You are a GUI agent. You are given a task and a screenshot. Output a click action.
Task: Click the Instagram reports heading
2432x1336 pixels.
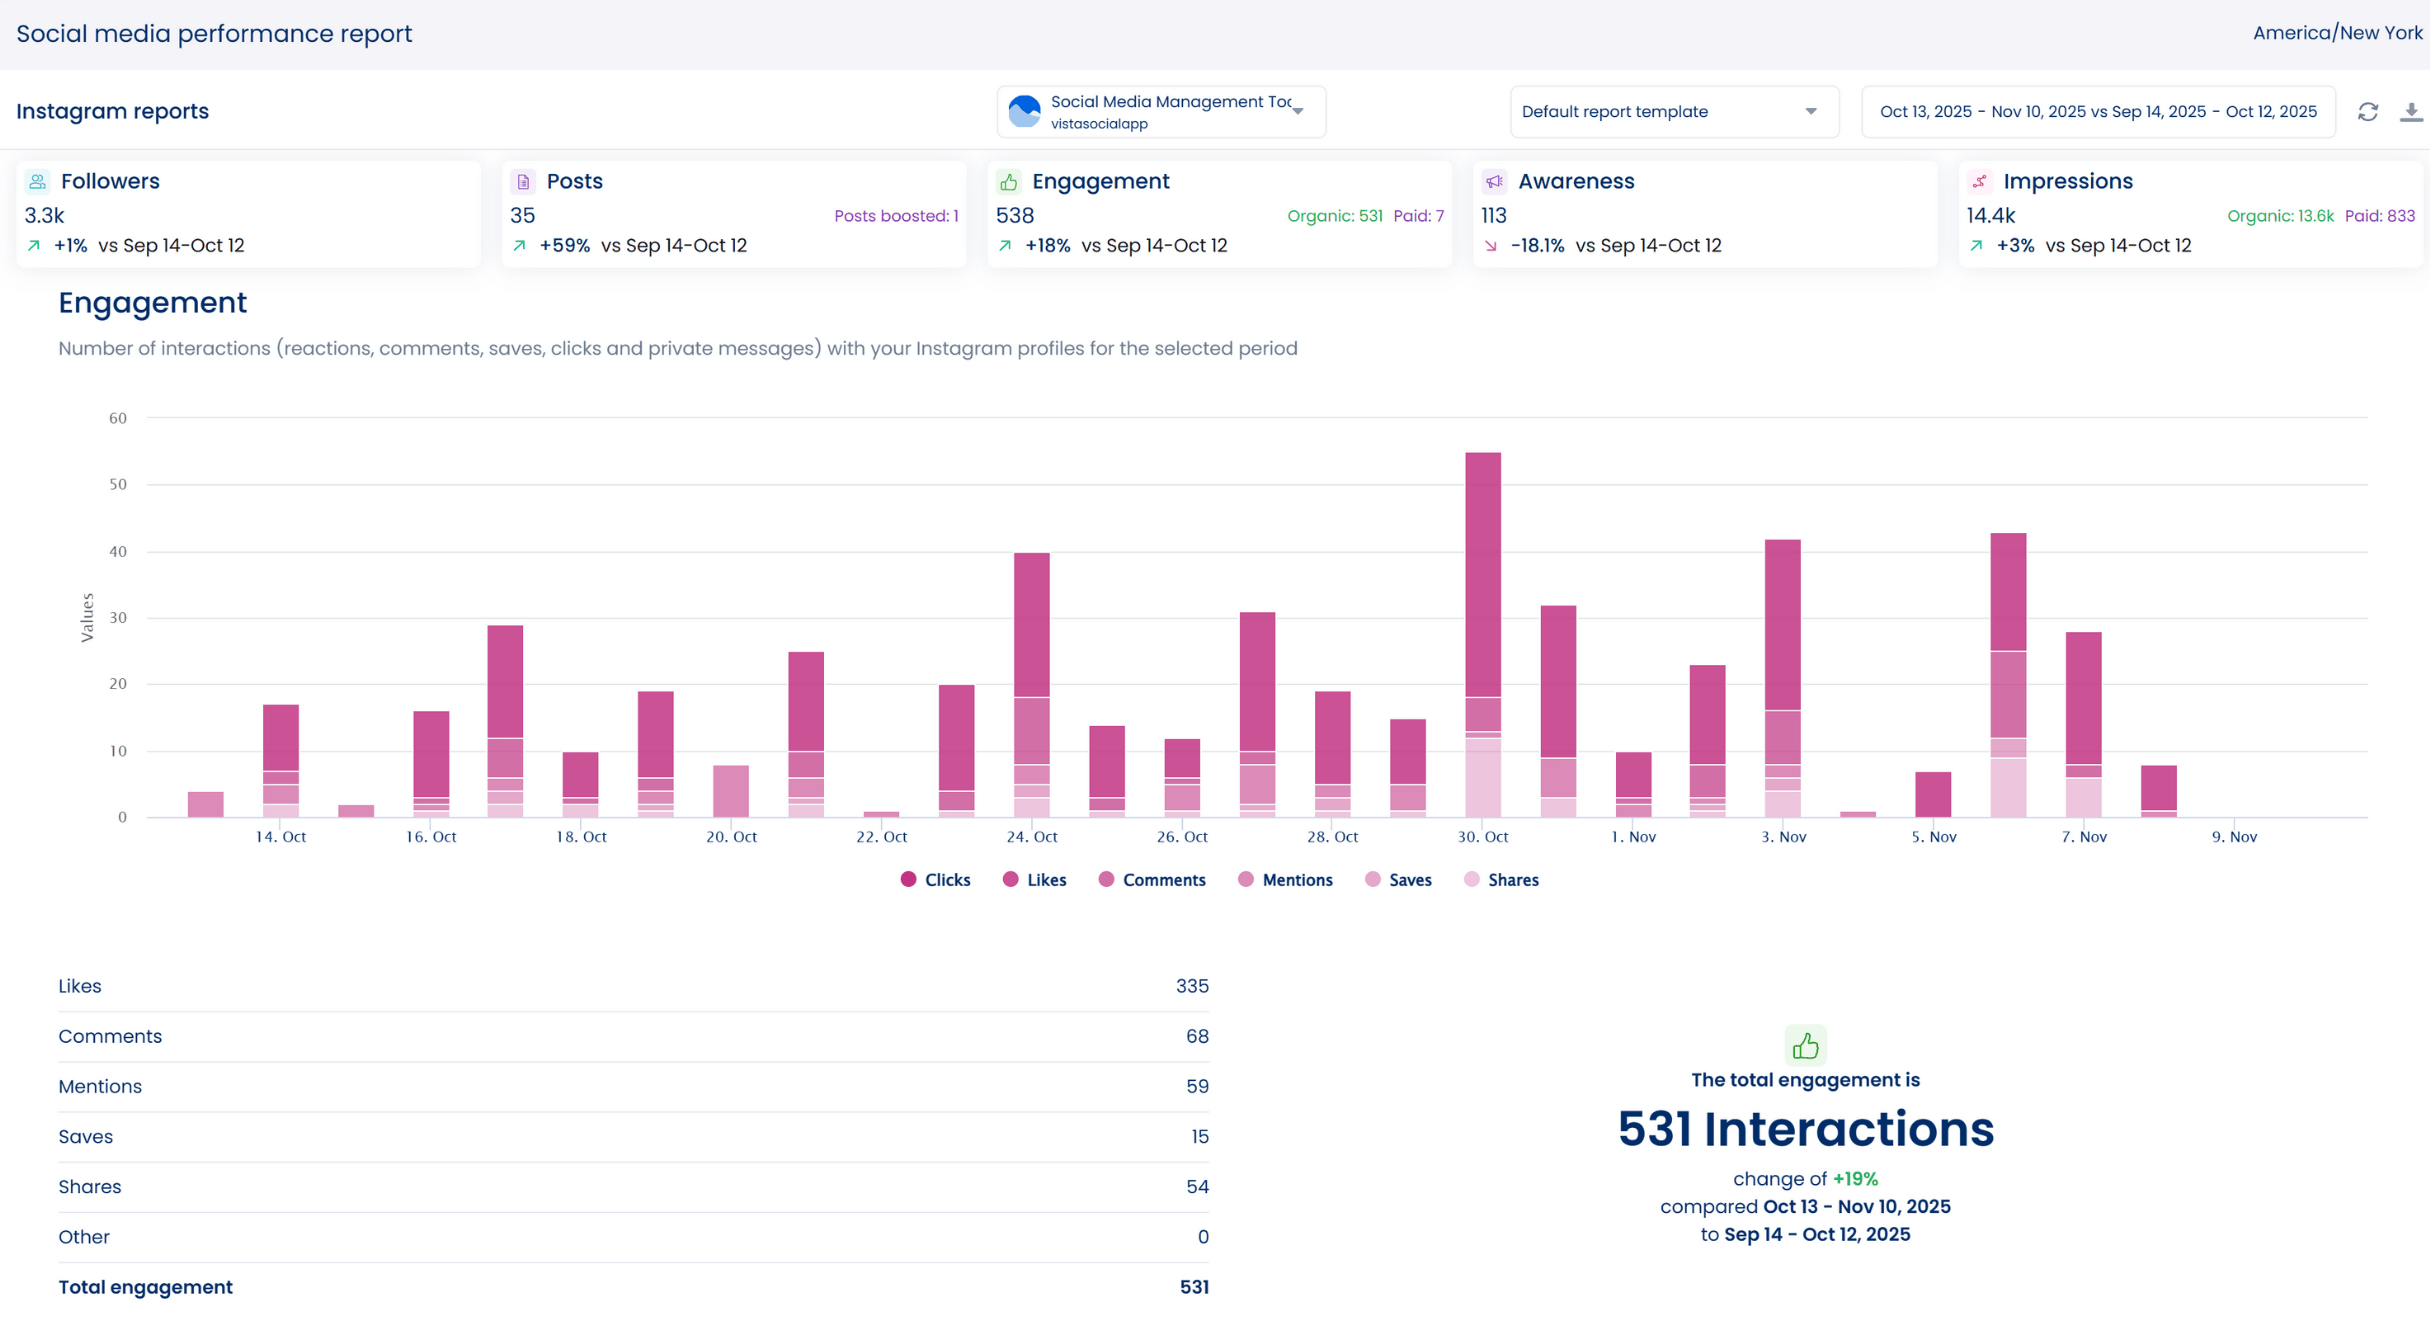tap(112, 111)
